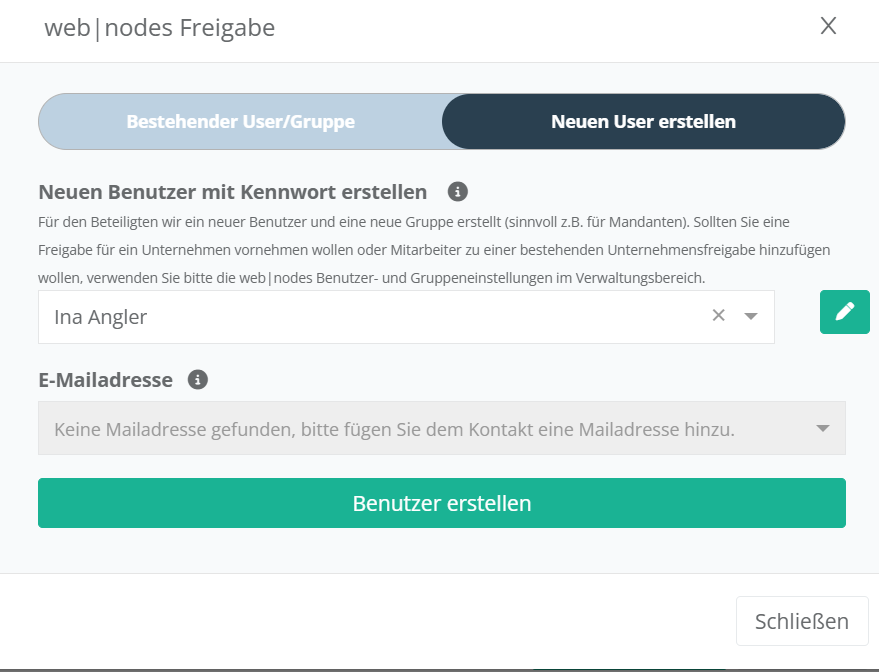Click the Schließen button

click(x=801, y=621)
